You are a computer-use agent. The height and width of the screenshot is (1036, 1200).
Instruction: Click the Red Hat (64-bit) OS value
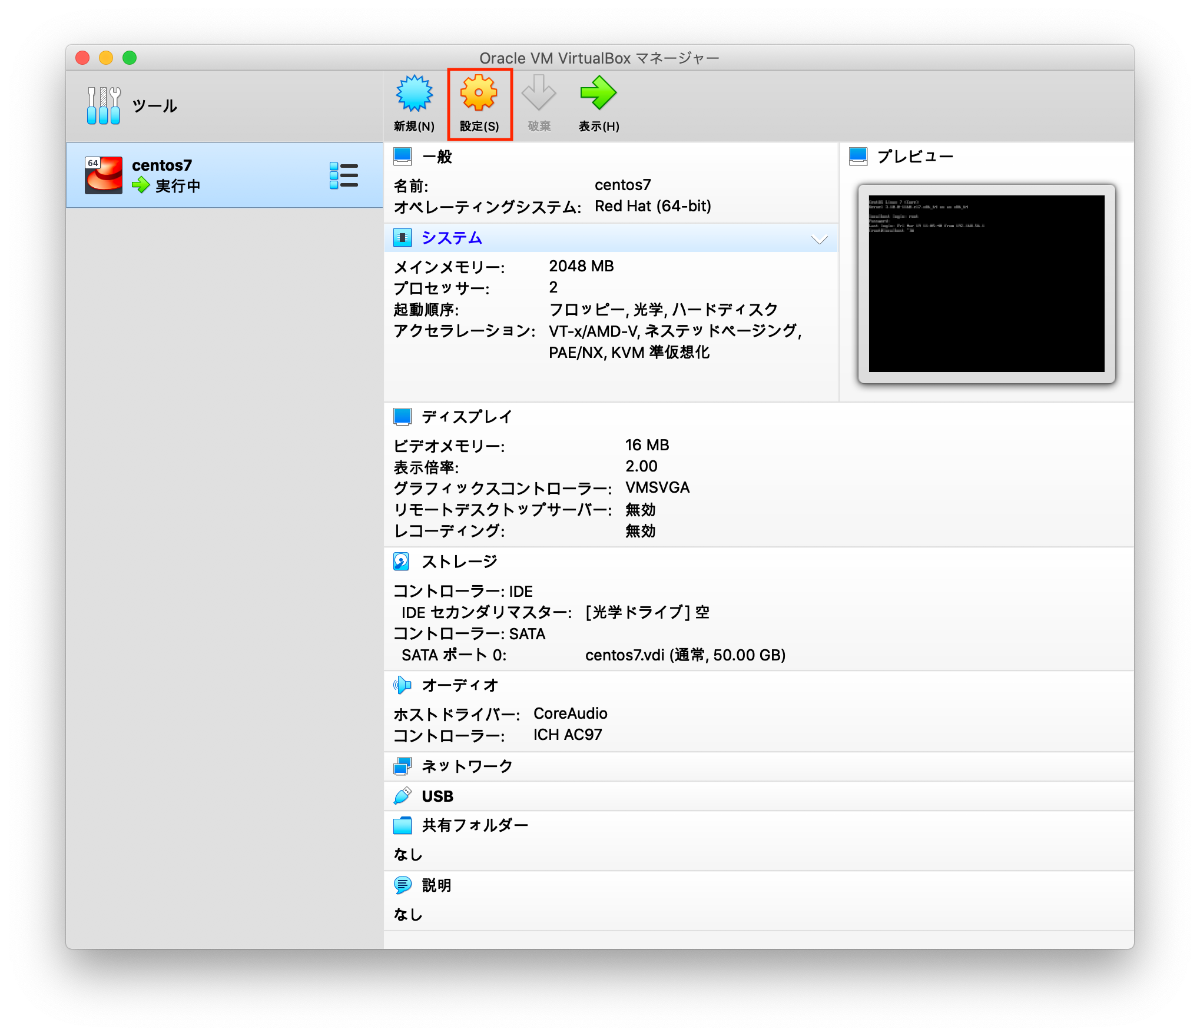tap(653, 206)
